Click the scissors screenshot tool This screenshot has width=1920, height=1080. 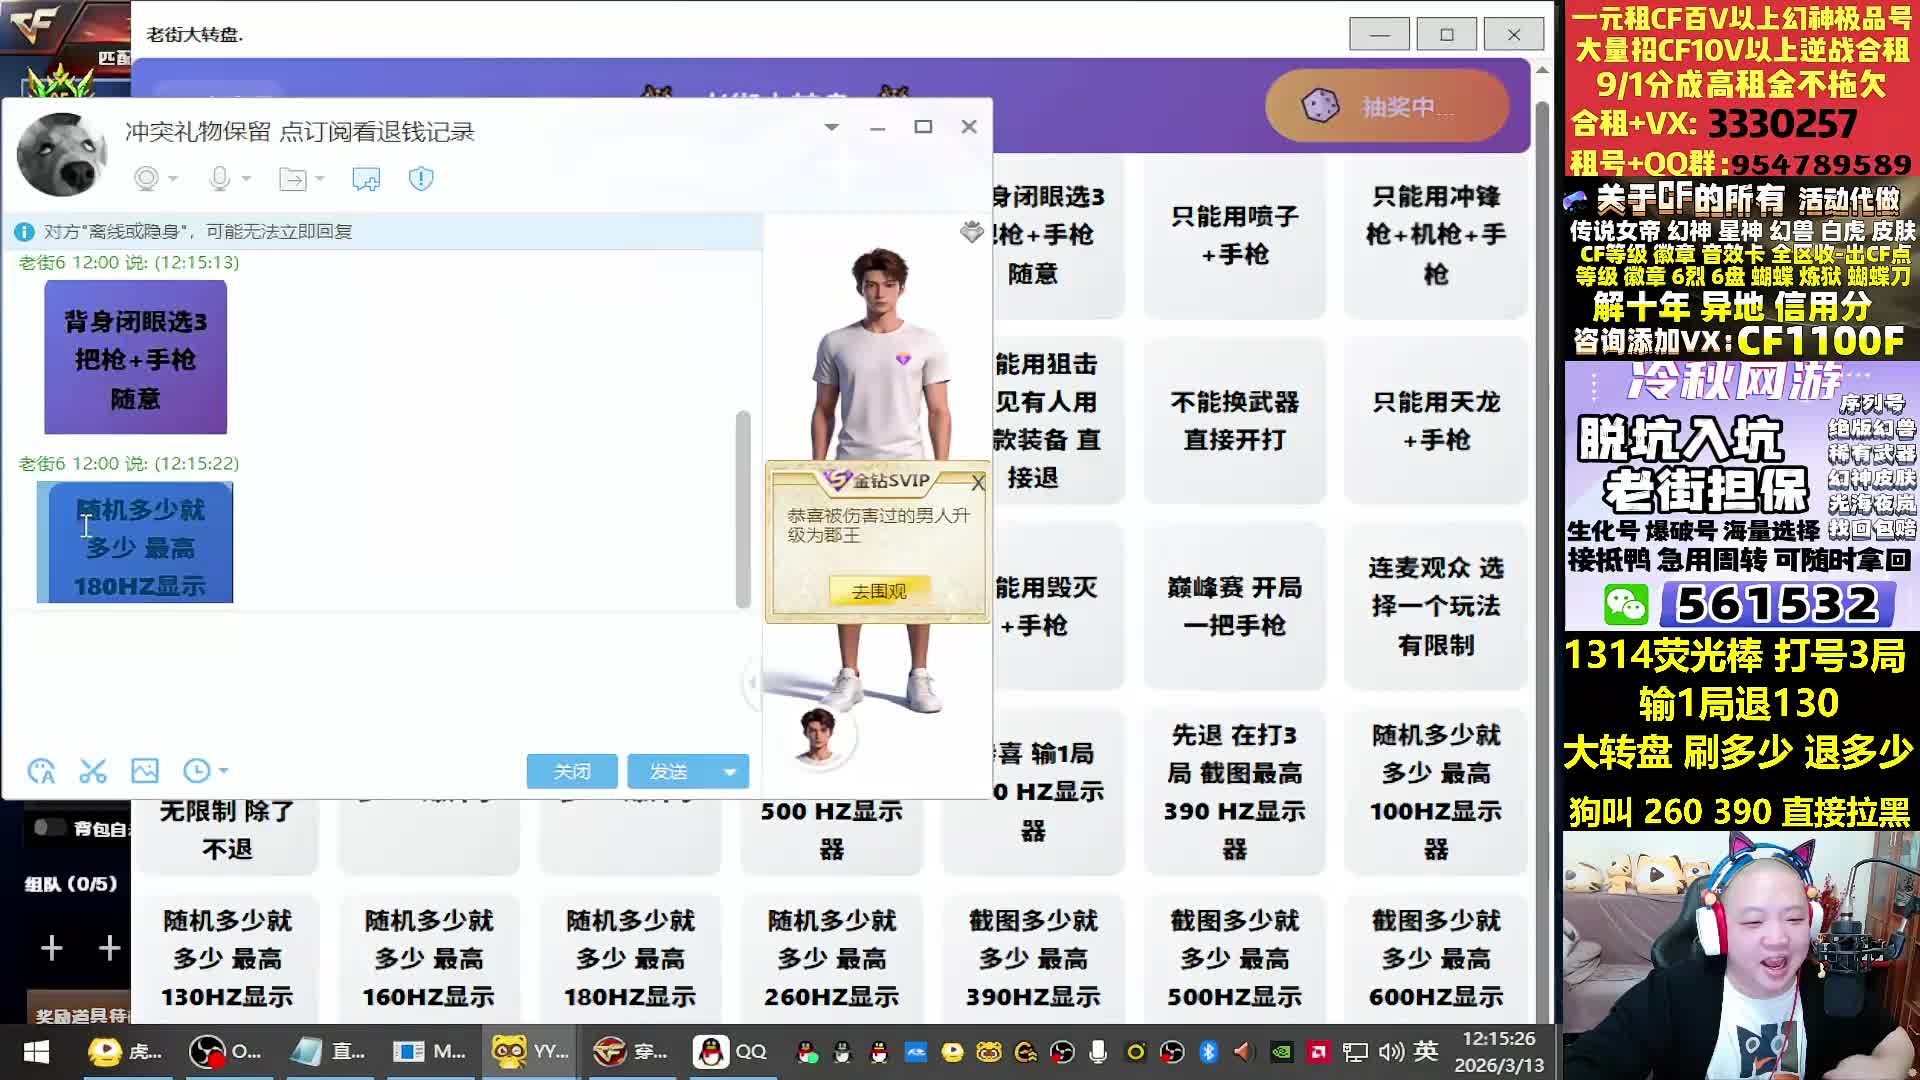pyautogui.click(x=93, y=771)
